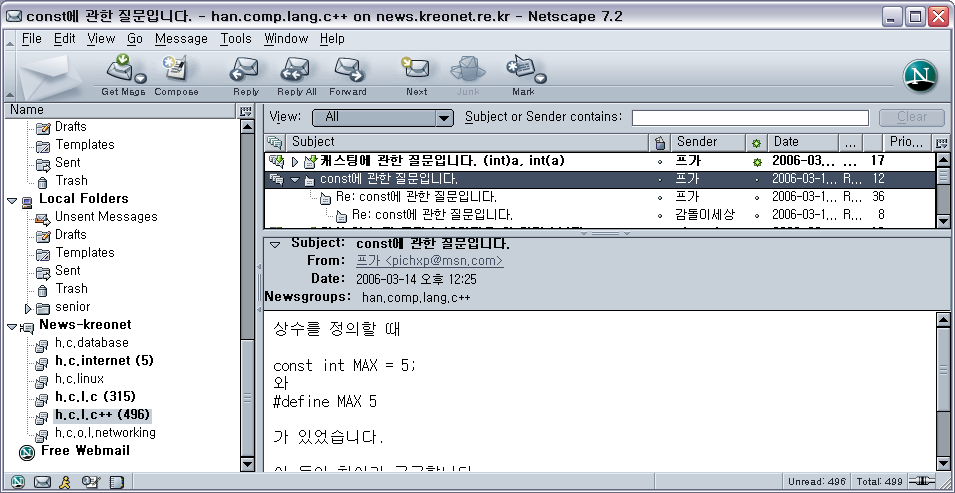
Task: Click the Netscape logo throbber
Action: point(920,76)
